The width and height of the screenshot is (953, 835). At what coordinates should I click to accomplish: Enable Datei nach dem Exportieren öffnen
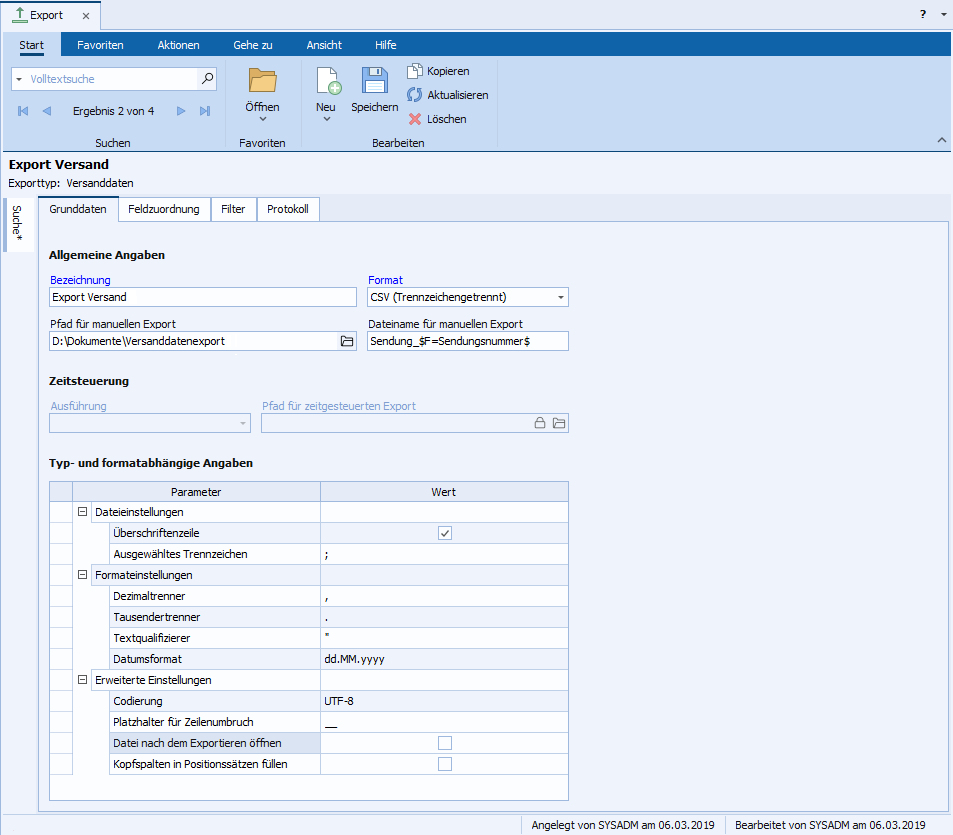click(x=445, y=743)
